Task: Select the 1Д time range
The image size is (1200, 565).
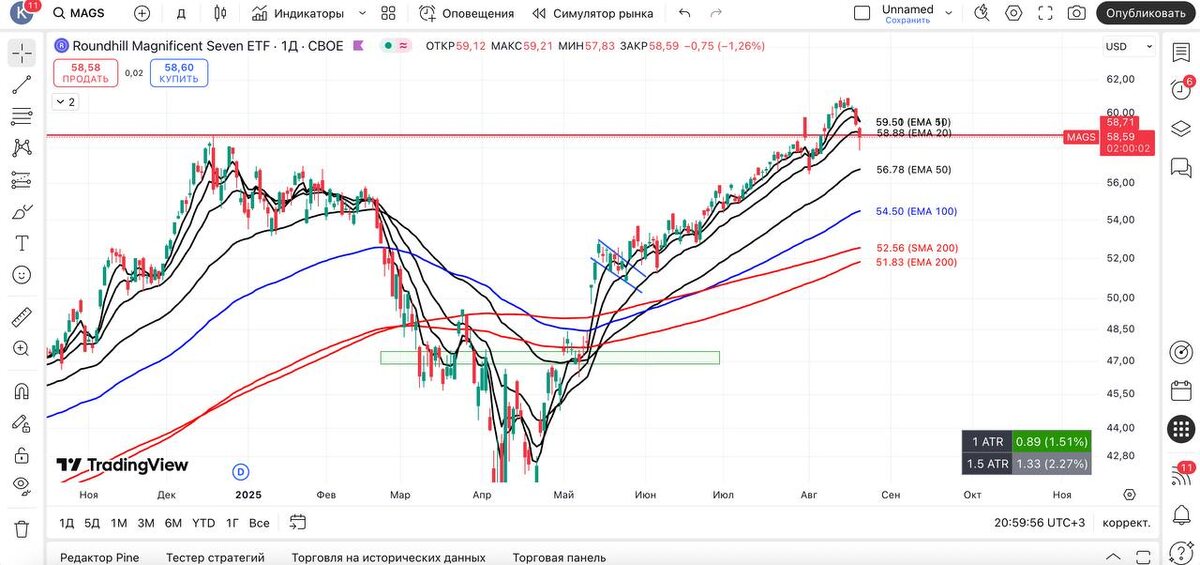Action: pyautogui.click(x=67, y=522)
